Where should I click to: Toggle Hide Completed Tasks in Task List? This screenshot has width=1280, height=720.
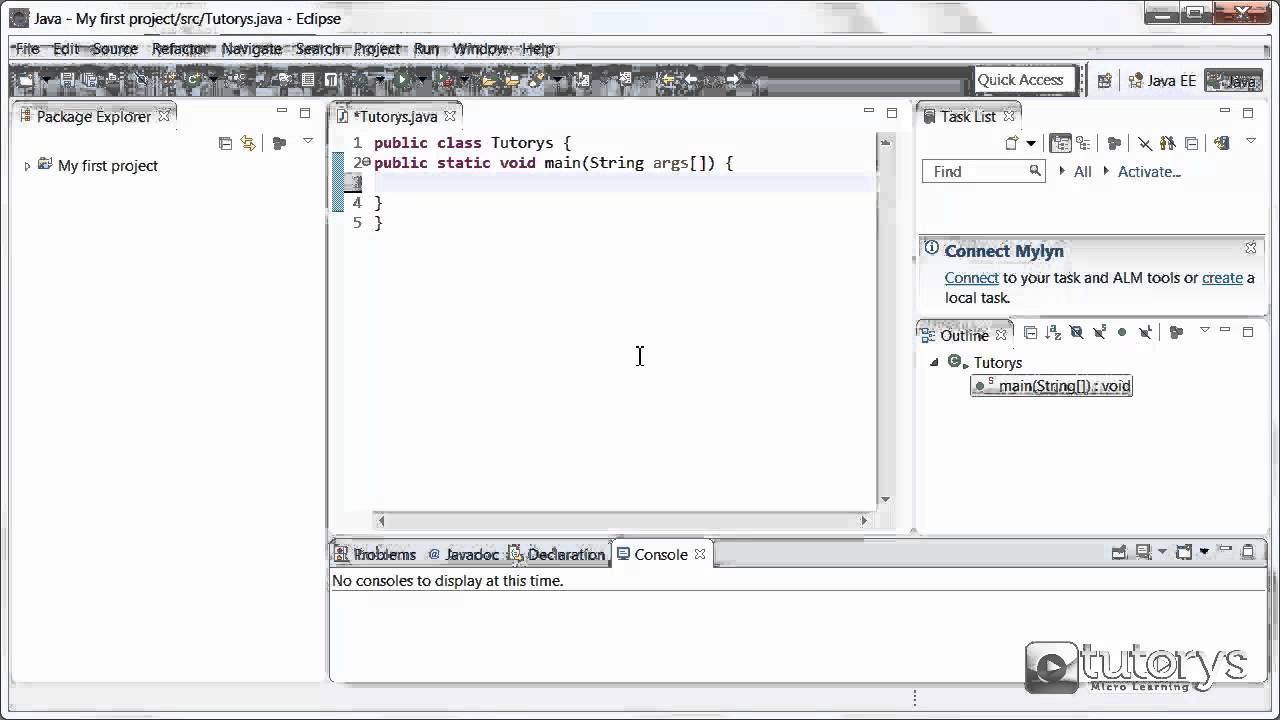tap(1145, 143)
